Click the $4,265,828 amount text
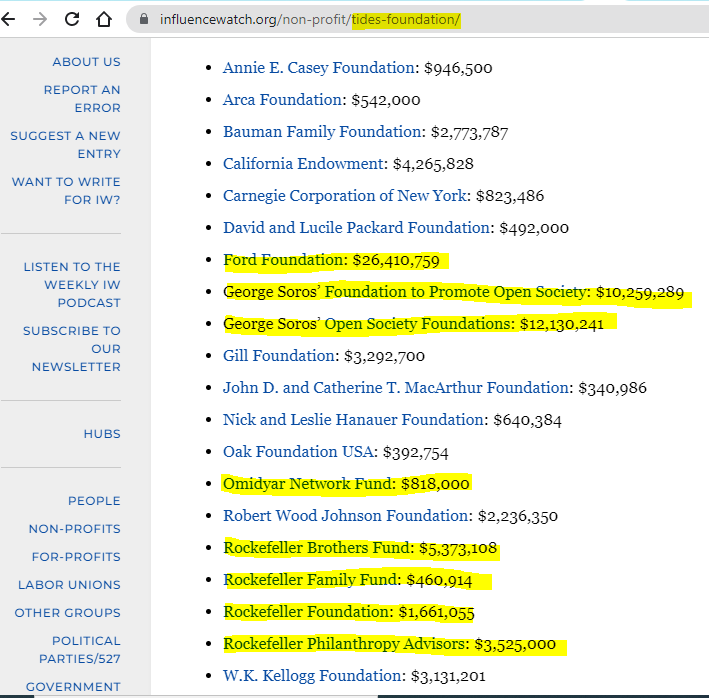 click(x=433, y=164)
